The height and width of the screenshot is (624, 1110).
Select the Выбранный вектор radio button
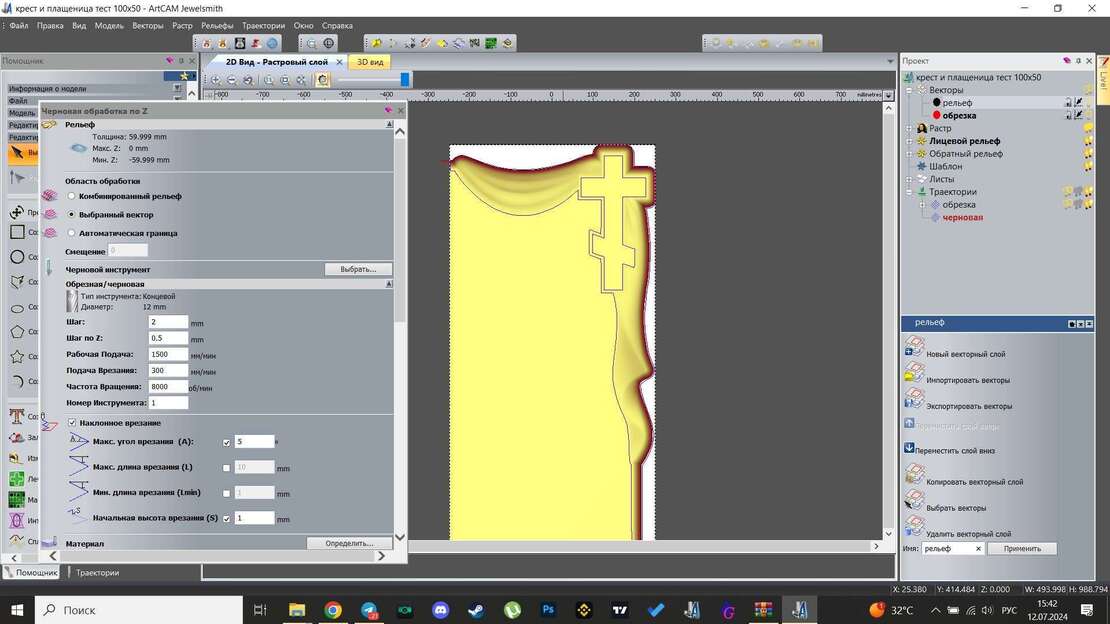click(x=71, y=214)
